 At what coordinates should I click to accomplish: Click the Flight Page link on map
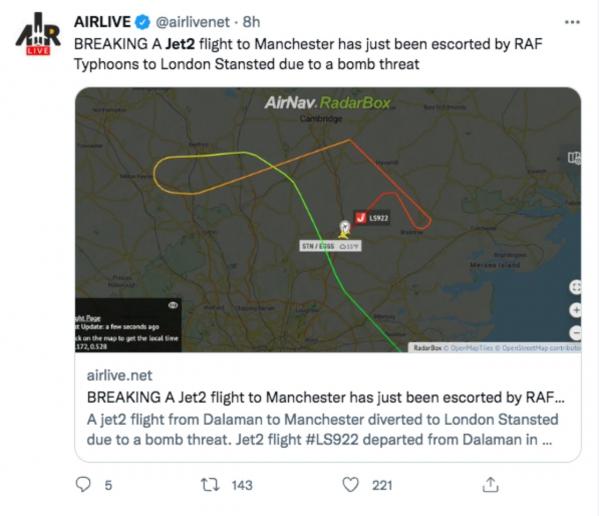coord(86,316)
